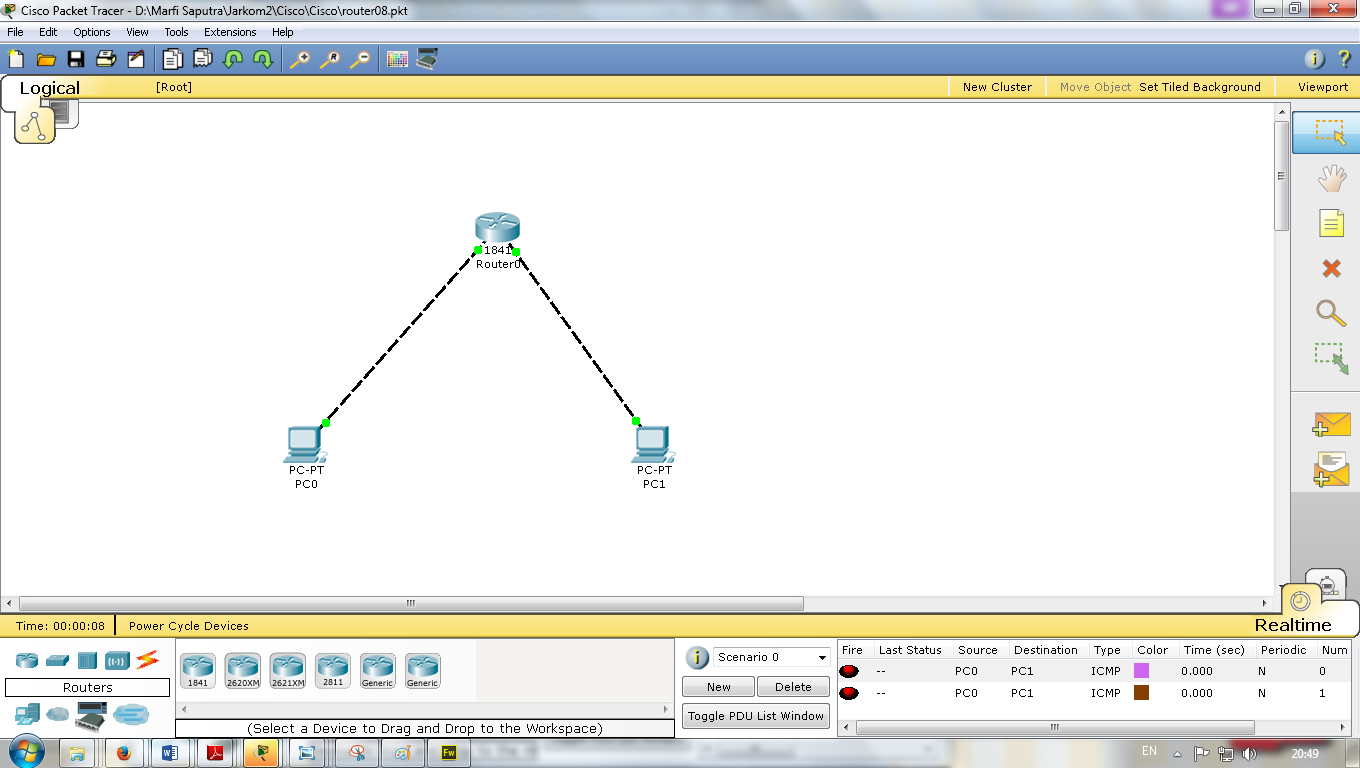Open the View menu
Screen dimensions: 1360x768
[137, 32]
